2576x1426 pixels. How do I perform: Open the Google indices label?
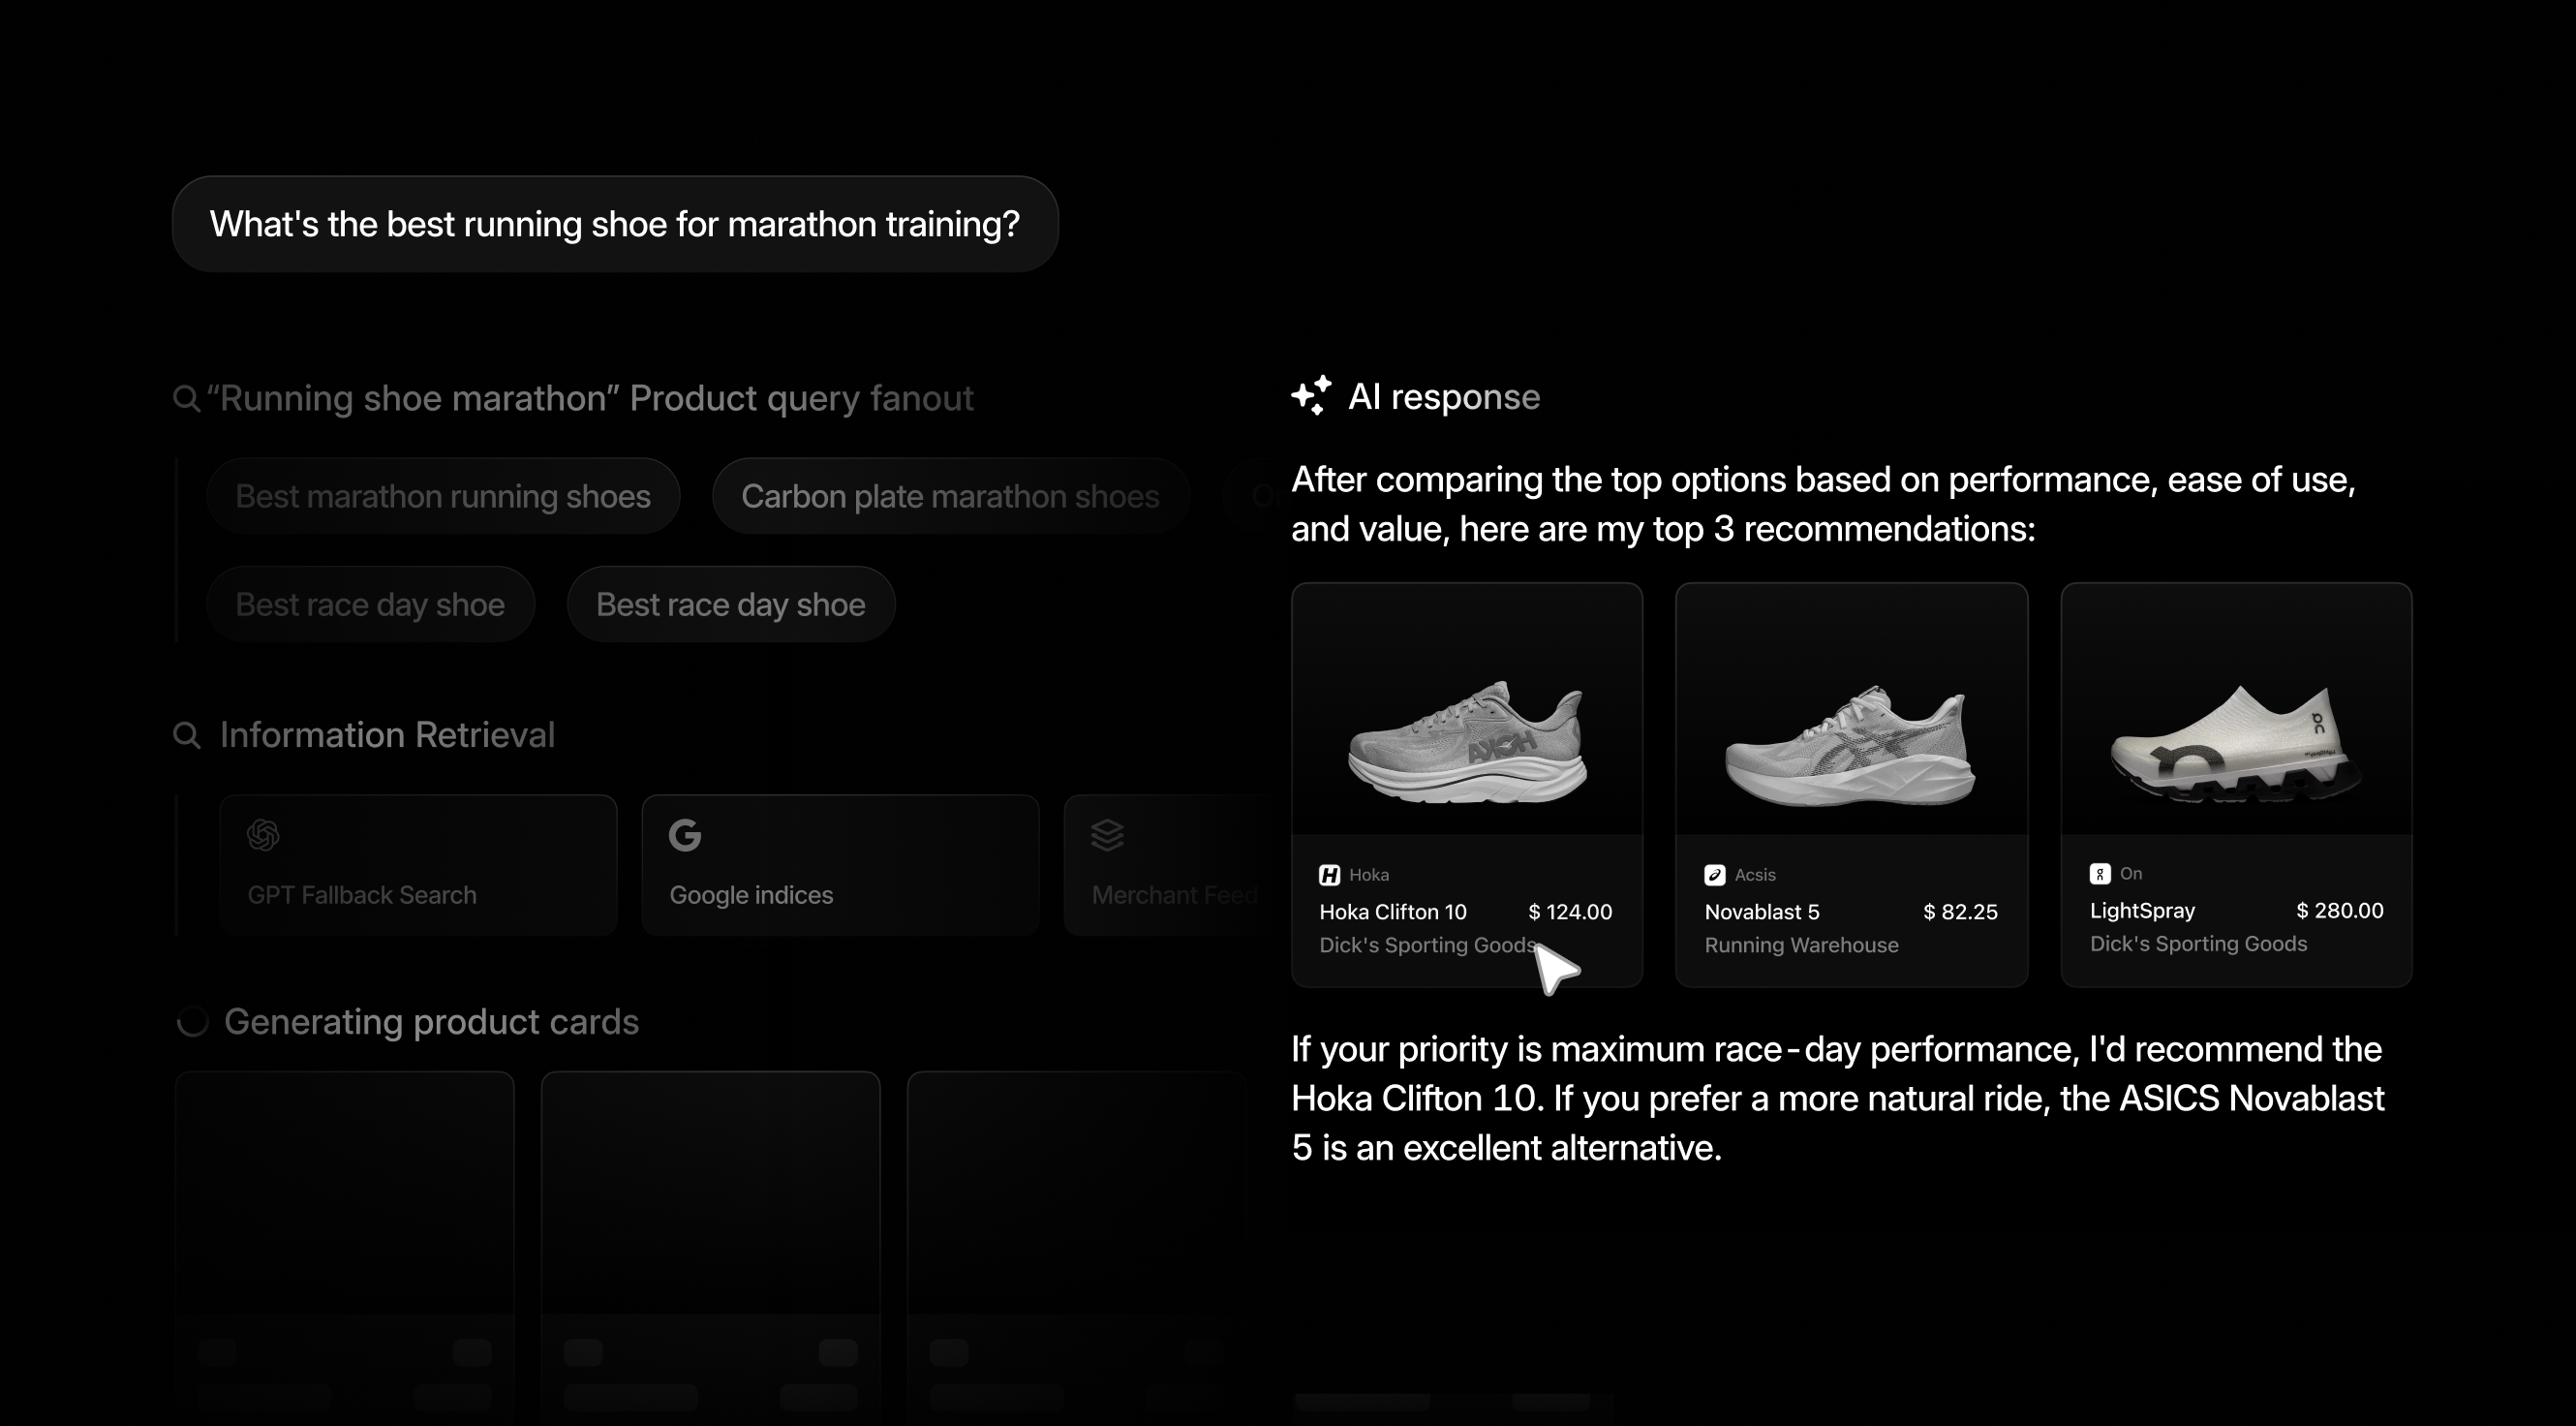(751, 895)
